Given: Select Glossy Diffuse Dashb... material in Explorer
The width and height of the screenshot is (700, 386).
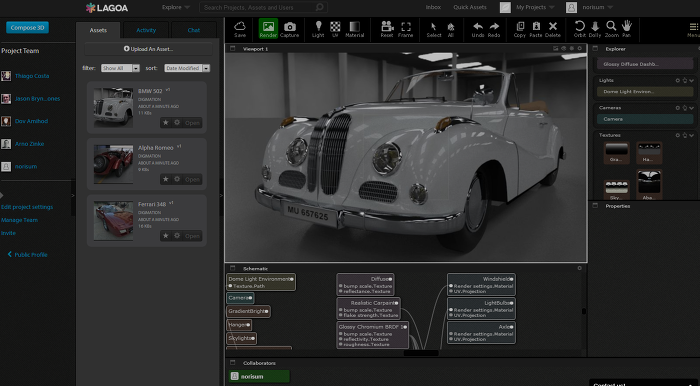Looking at the screenshot, I should point(645,64).
